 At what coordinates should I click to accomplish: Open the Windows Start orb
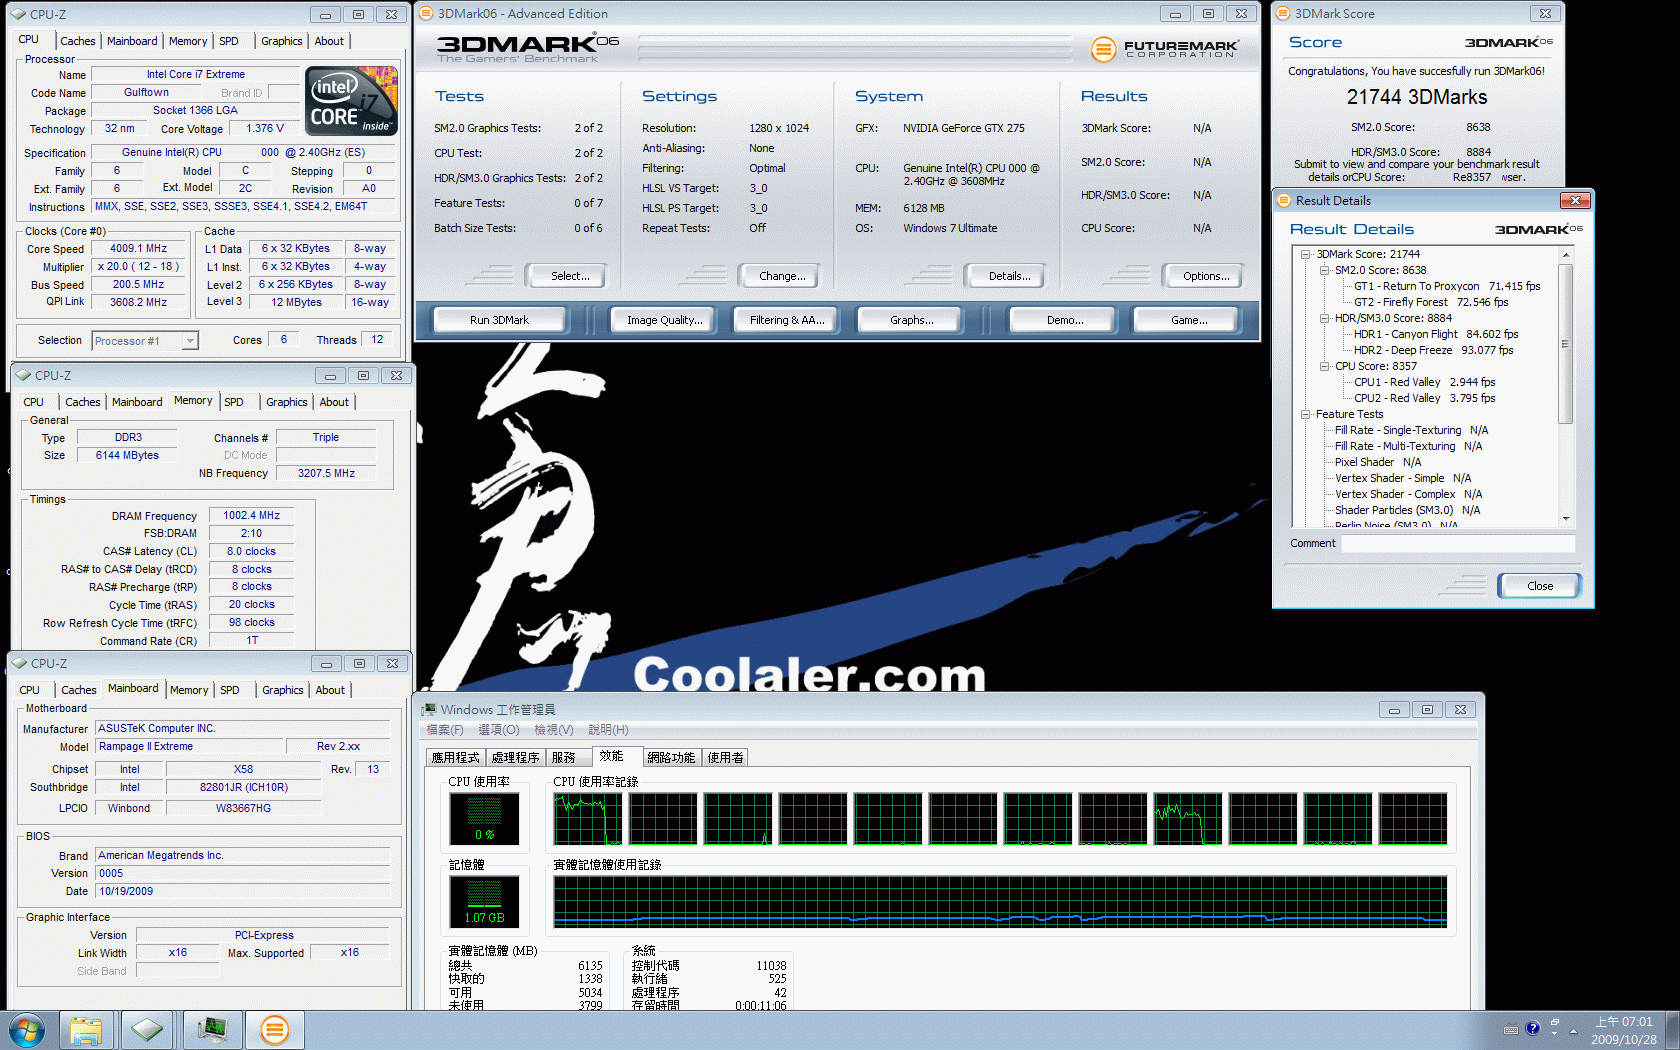click(x=27, y=1030)
